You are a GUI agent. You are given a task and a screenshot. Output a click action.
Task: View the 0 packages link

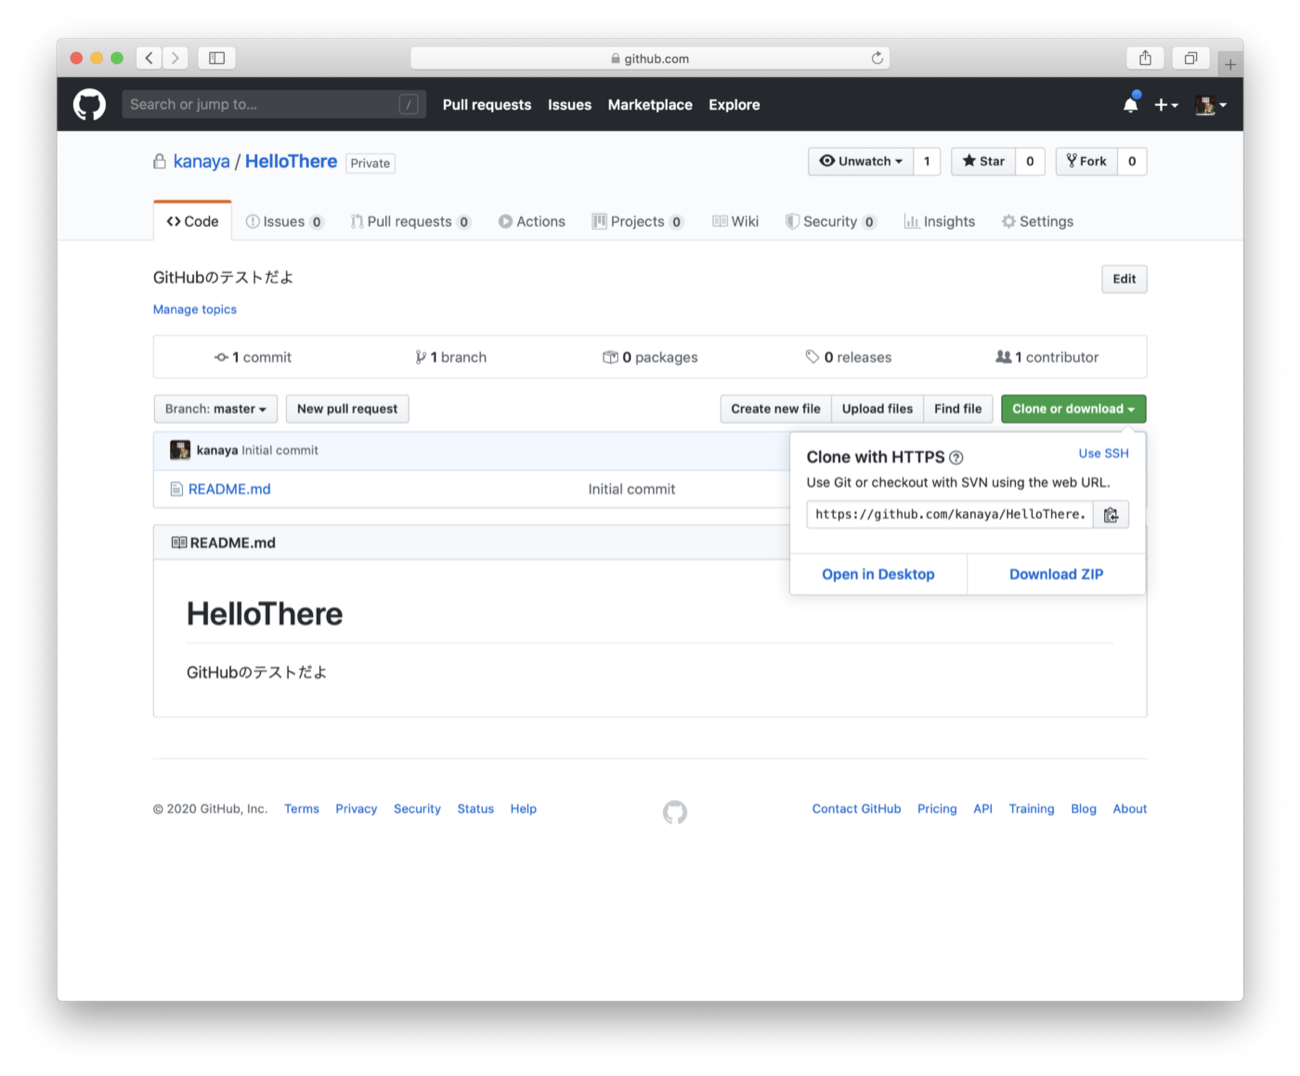coord(650,357)
